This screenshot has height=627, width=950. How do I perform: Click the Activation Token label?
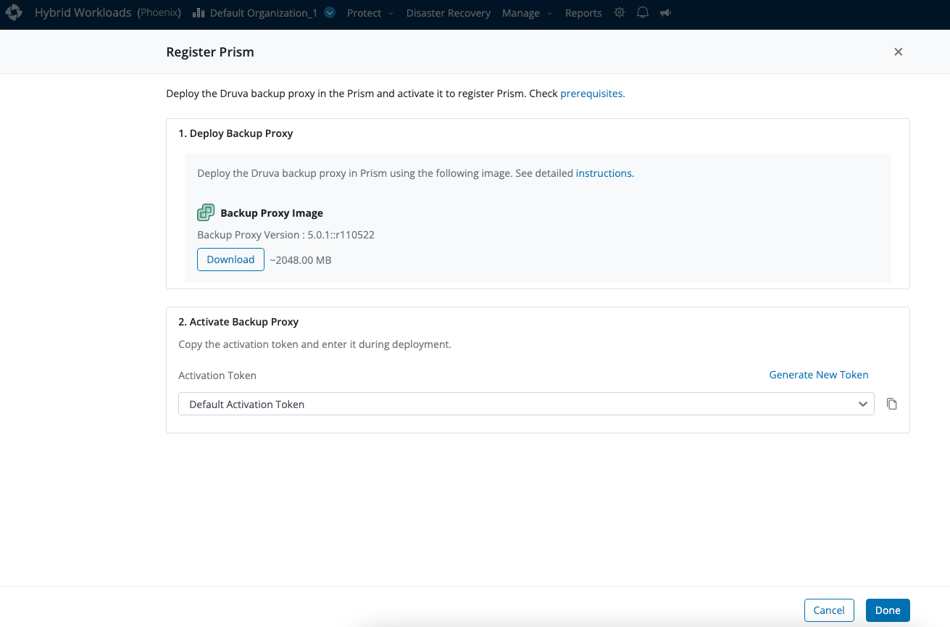point(217,376)
